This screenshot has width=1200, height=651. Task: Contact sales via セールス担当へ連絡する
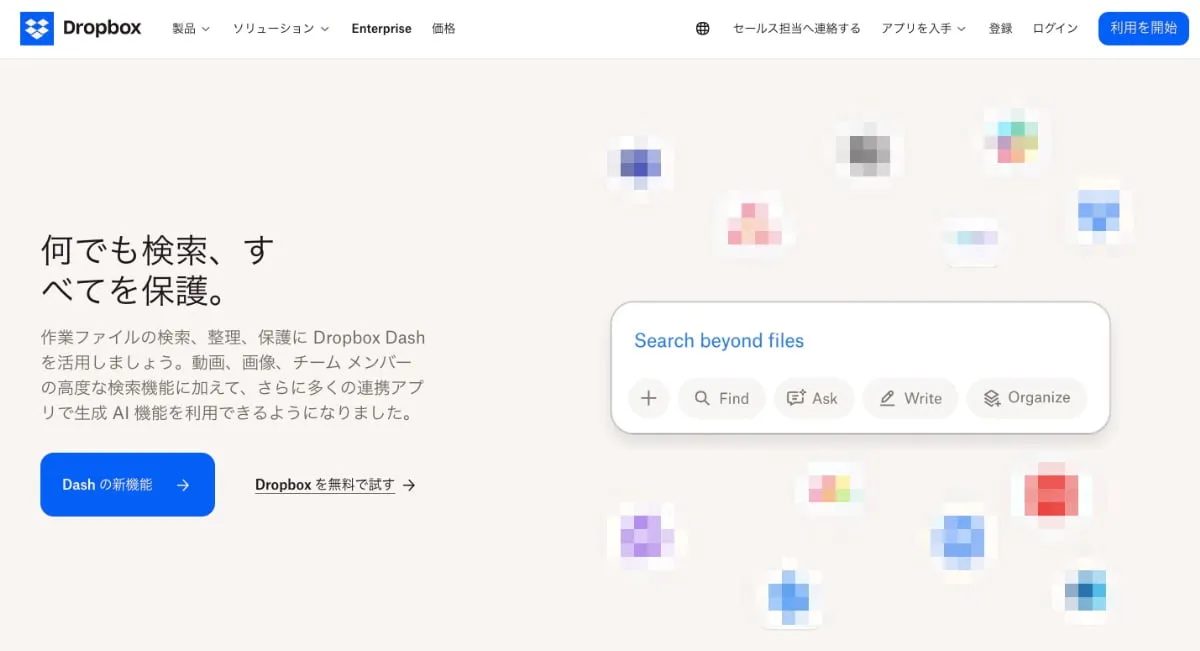pyautogui.click(x=794, y=29)
